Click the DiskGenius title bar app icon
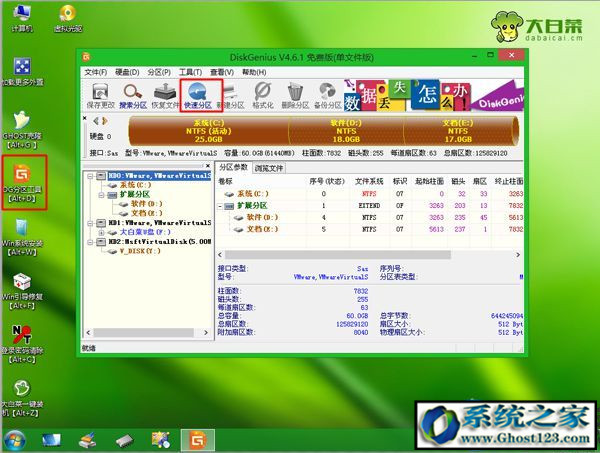This screenshot has width=600, height=453. coord(86,57)
